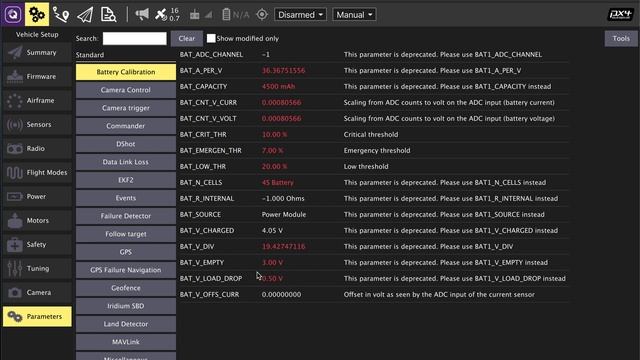
Task: Open the Motors setup page
Action: coord(37,220)
